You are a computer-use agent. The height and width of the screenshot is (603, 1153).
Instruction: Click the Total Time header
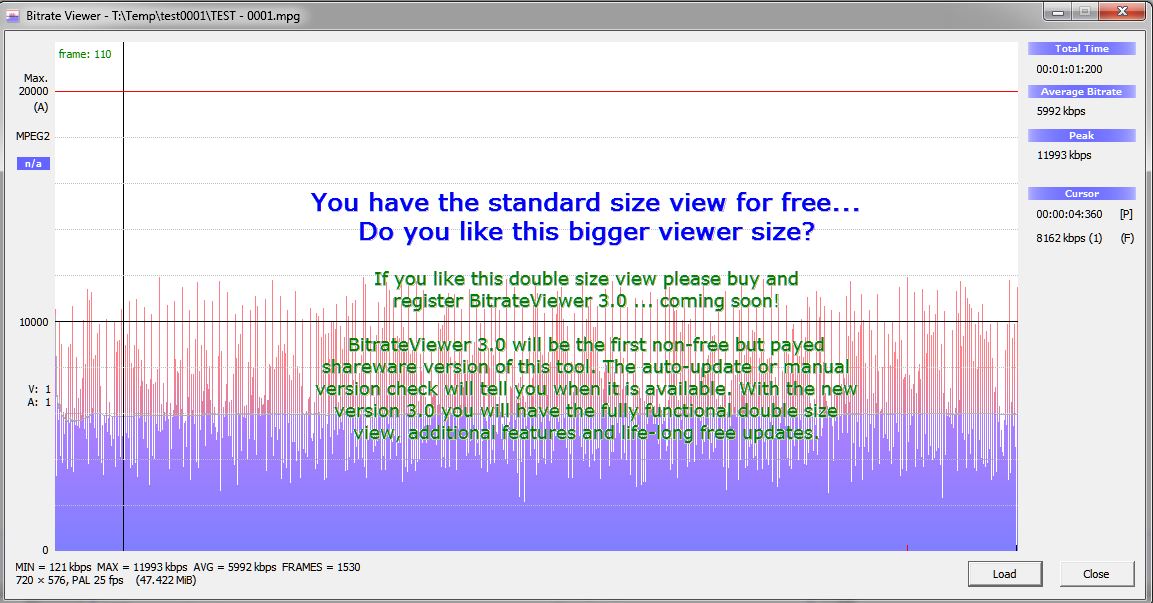1082,49
